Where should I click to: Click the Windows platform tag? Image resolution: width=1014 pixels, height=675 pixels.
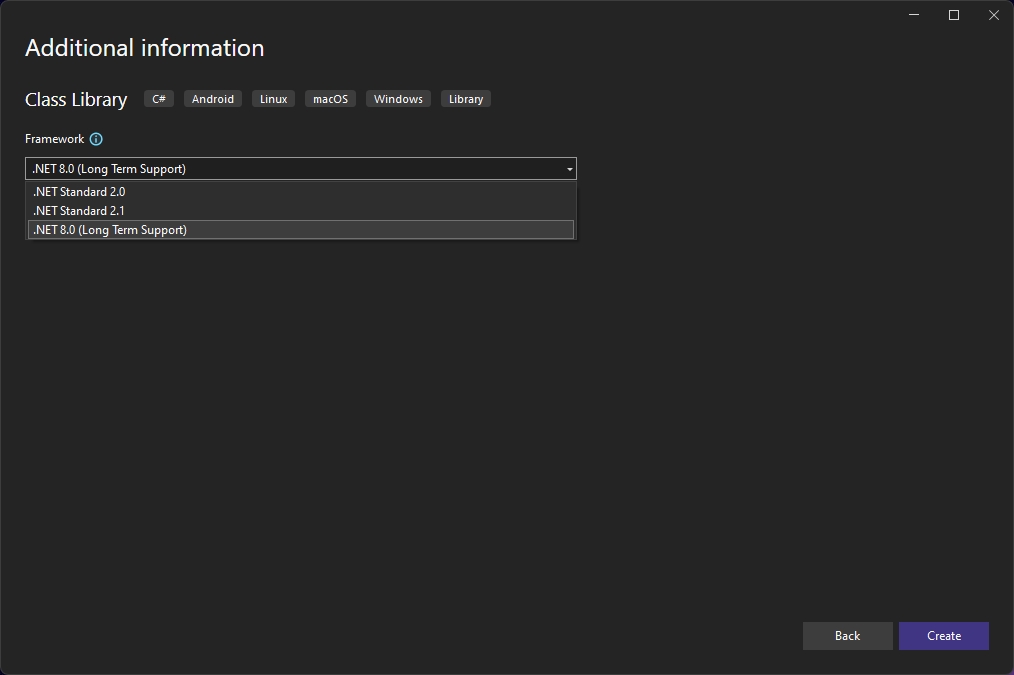[398, 99]
